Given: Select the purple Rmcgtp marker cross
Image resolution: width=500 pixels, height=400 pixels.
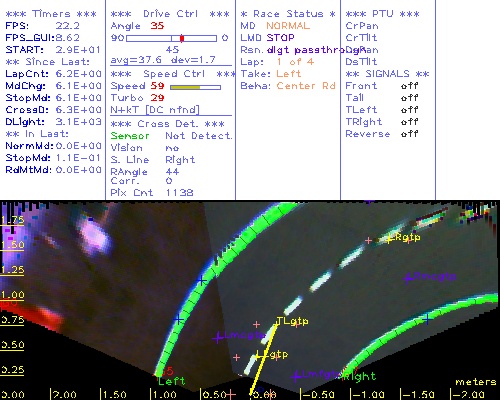Looking at the screenshot, I should (408, 278).
